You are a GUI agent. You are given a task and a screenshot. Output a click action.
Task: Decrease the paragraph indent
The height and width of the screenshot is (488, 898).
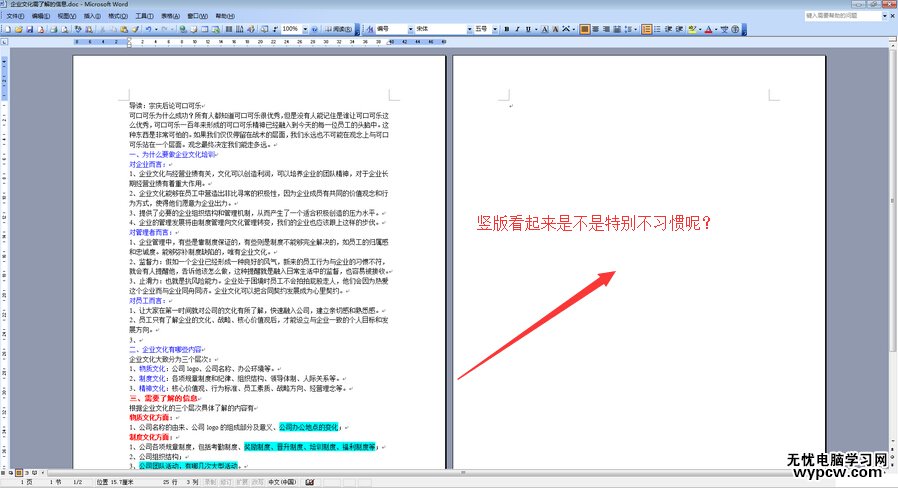click(x=669, y=29)
